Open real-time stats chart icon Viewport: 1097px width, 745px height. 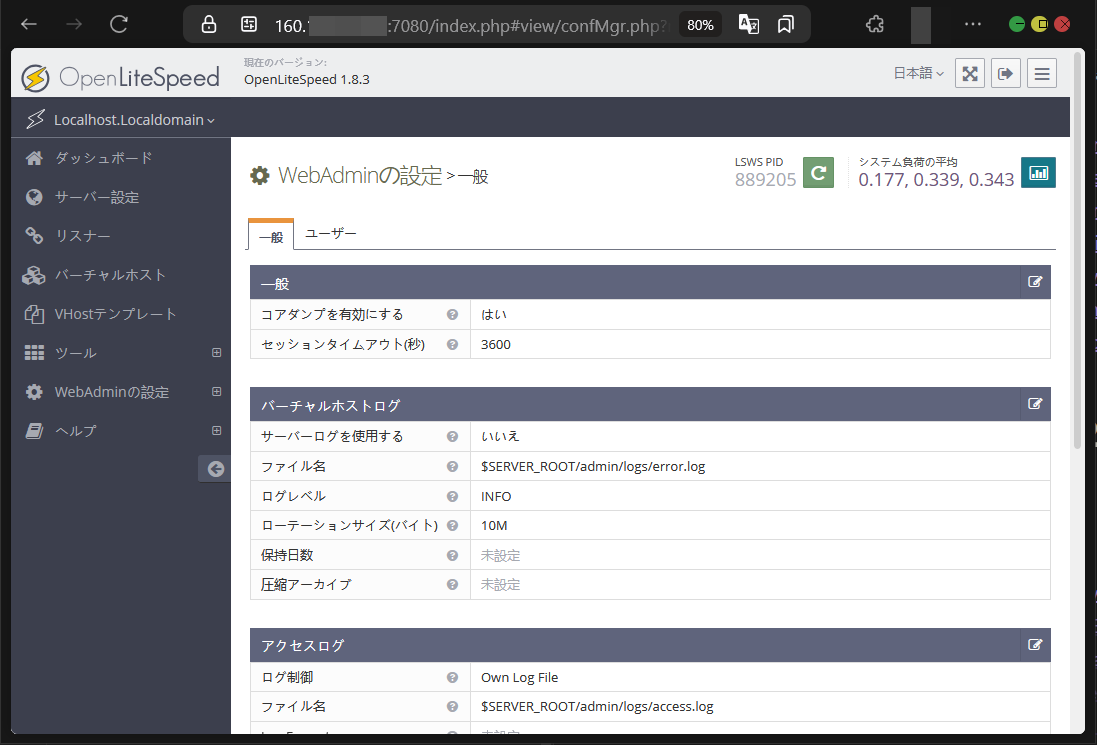point(1038,172)
